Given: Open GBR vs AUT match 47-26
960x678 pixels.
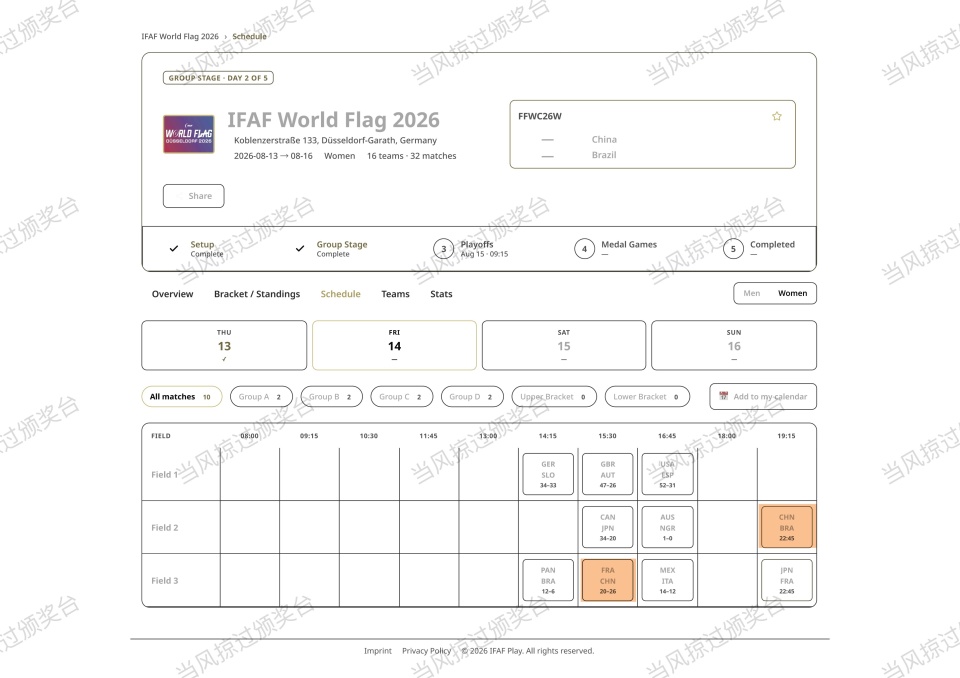Looking at the screenshot, I should pos(607,474).
